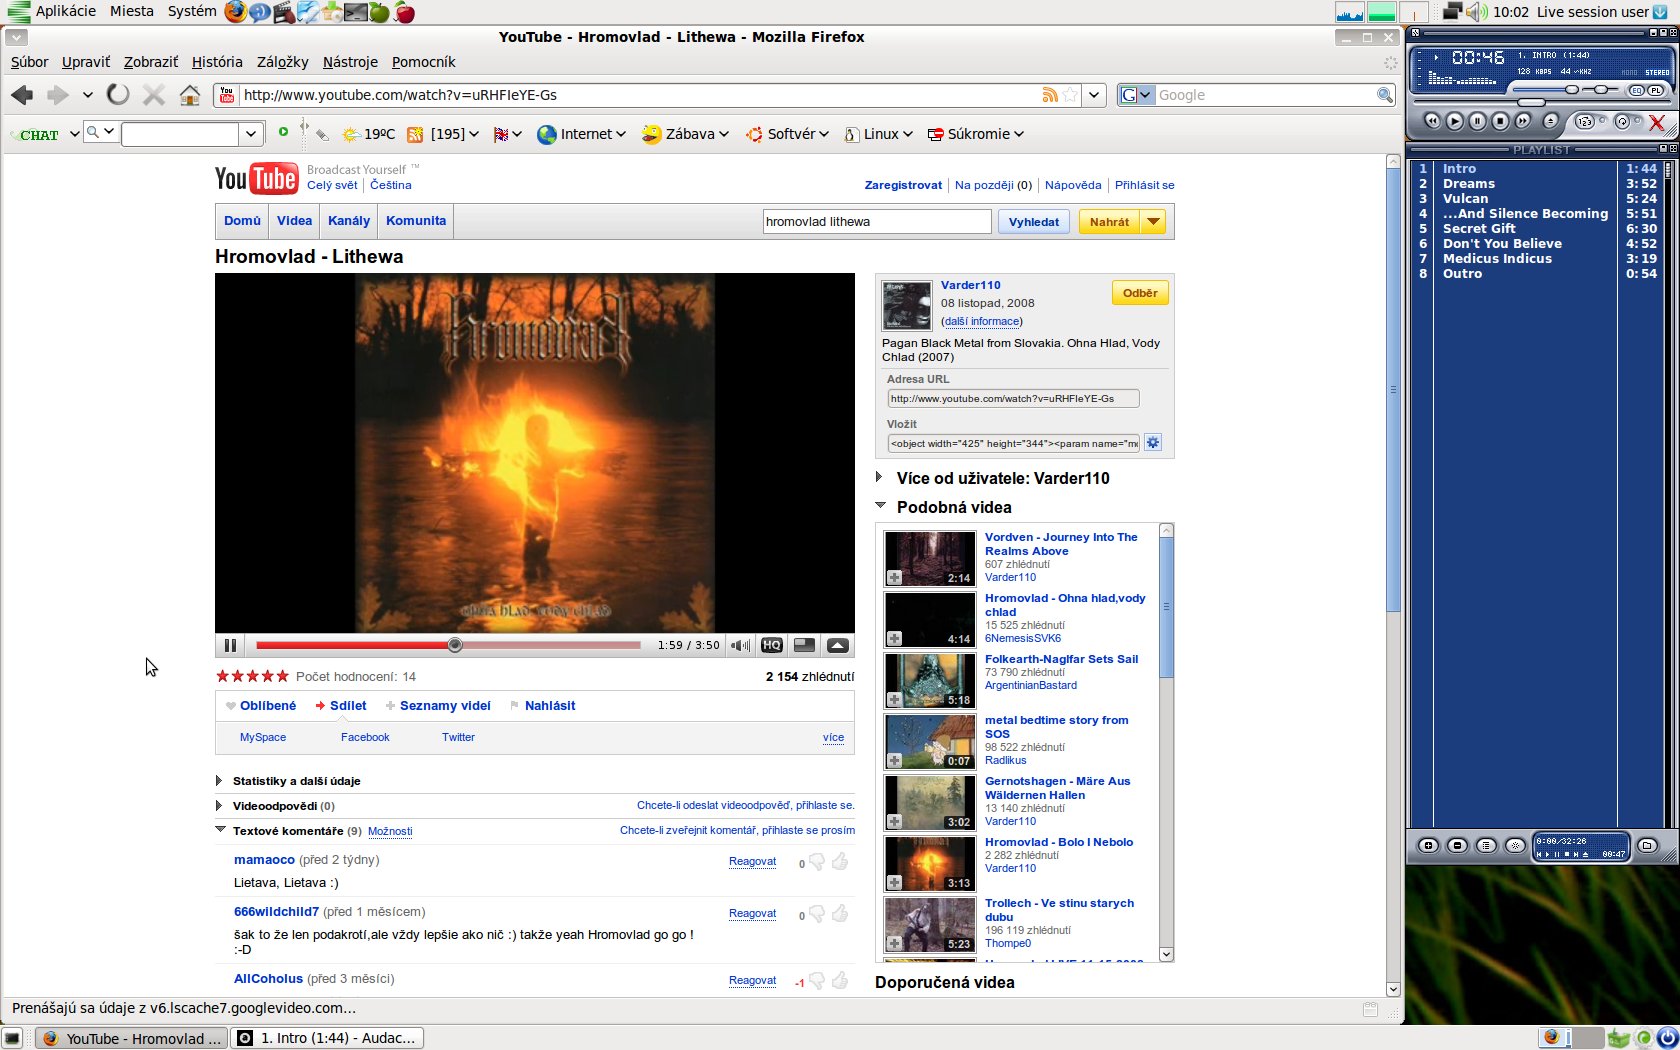Open the Záložky menu

pos(282,62)
